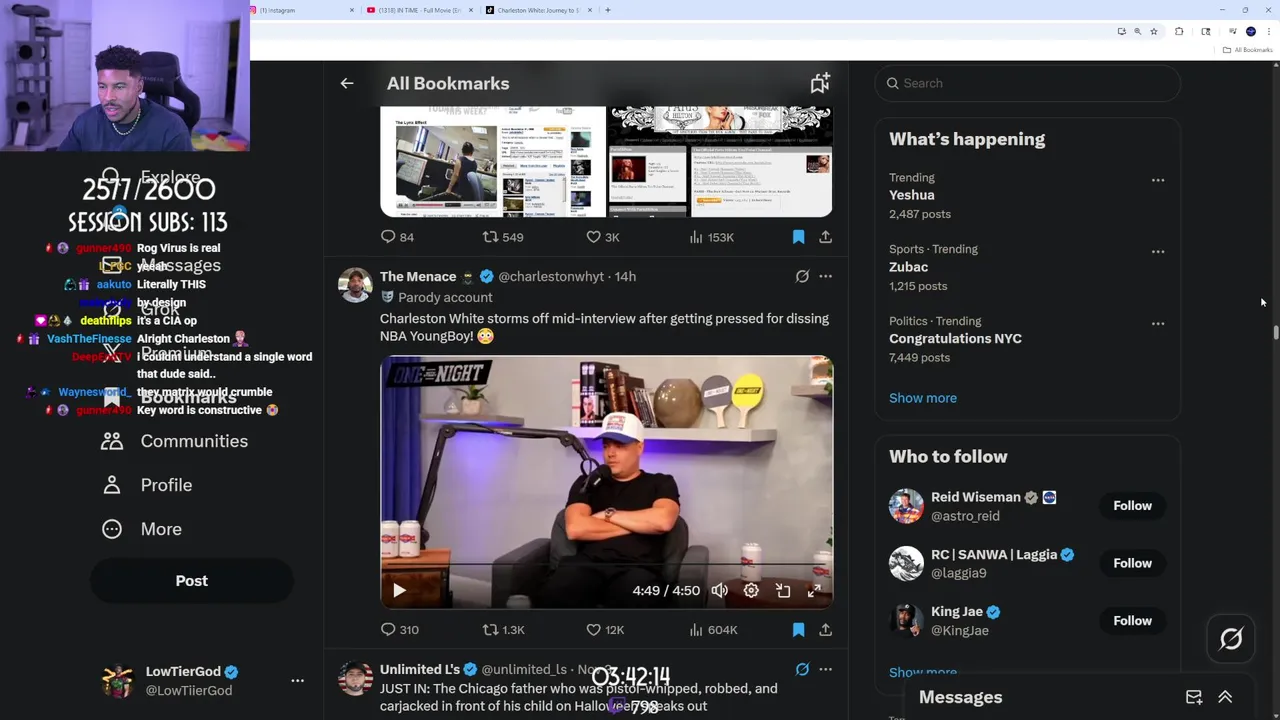This screenshot has height=720, width=1280.
Task: Open the left image of the top post
Action: pyautogui.click(x=493, y=162)
